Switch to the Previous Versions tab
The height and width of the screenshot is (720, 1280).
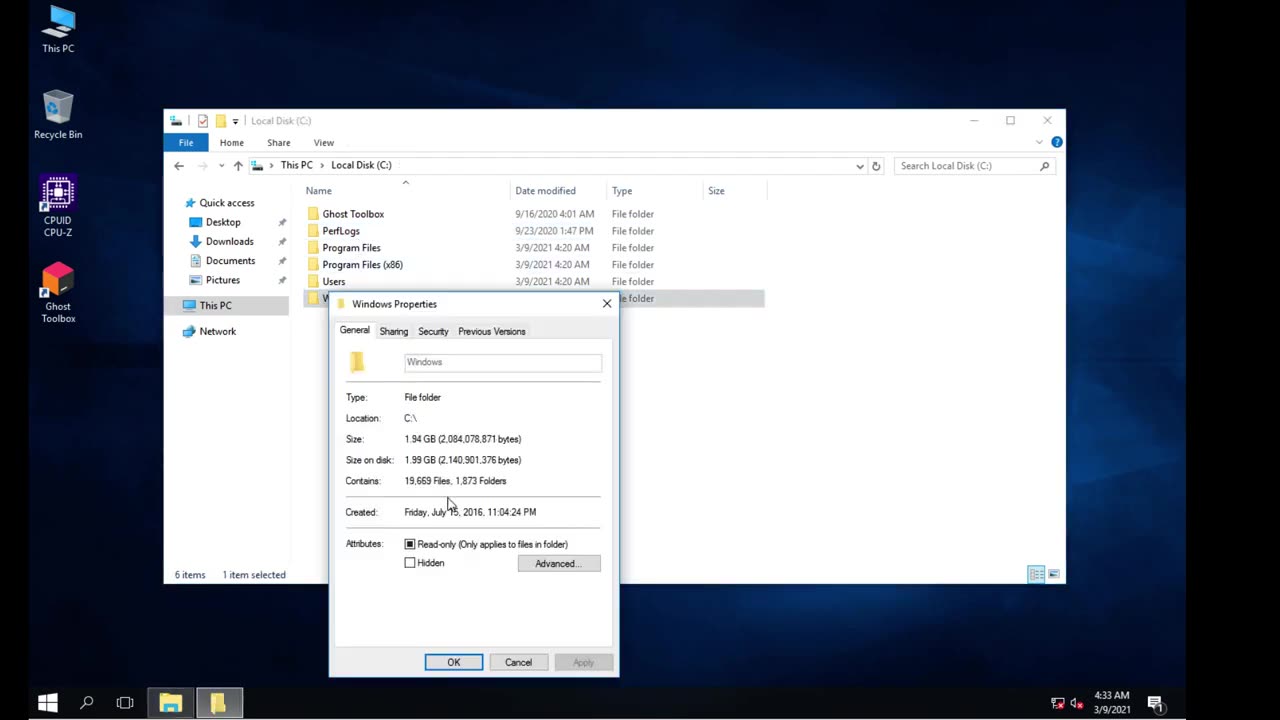[492, 331]
